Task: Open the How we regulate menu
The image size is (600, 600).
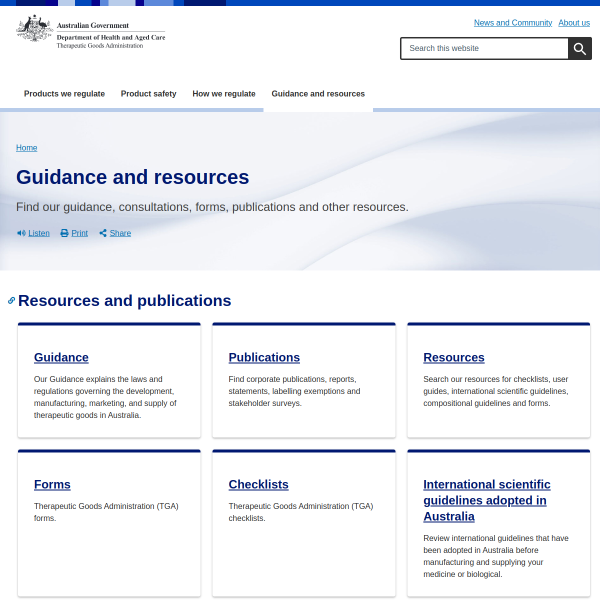Action: (224, 94)
